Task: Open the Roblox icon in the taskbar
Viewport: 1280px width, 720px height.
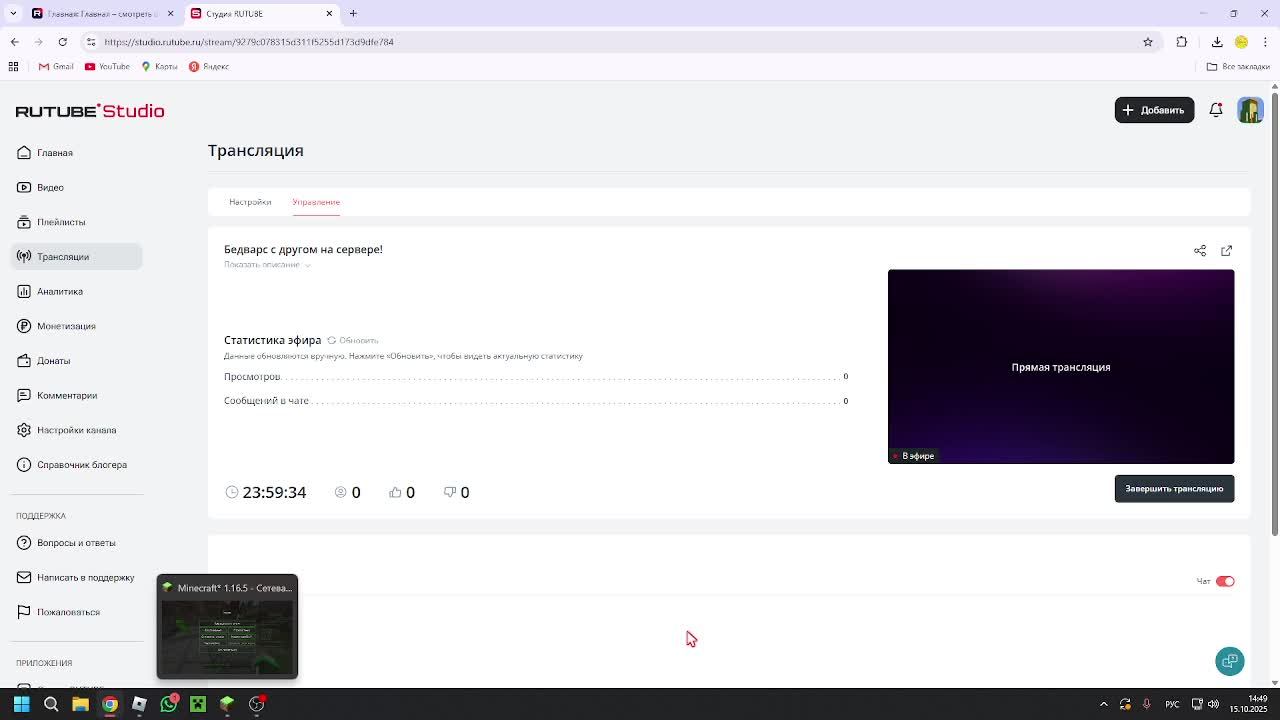Action: (x=139, y=704)
